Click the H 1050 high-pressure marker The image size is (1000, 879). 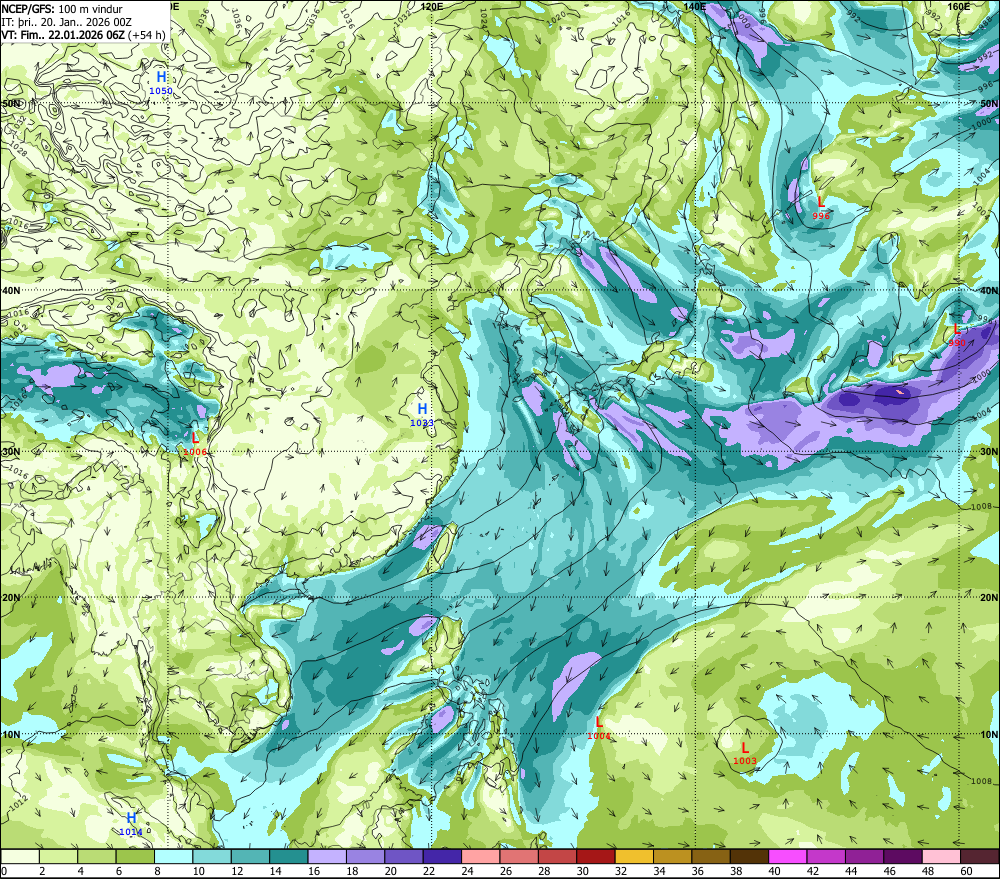point(161,83)
